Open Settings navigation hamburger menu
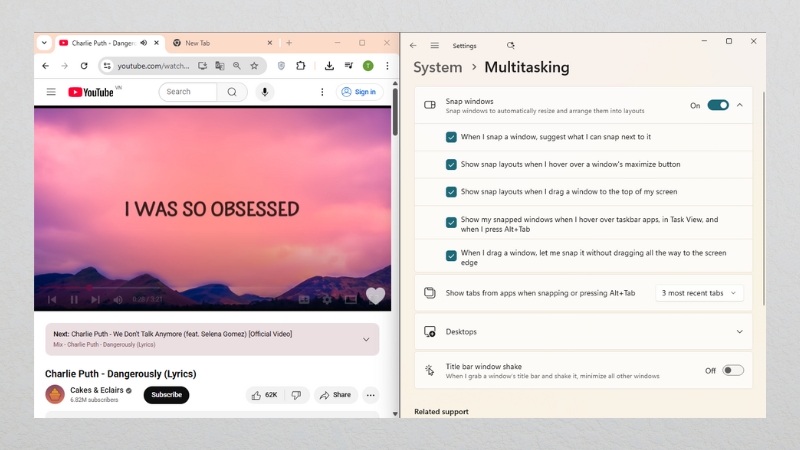The height and width of the screenshot is (450, 800). click(434, 45)
